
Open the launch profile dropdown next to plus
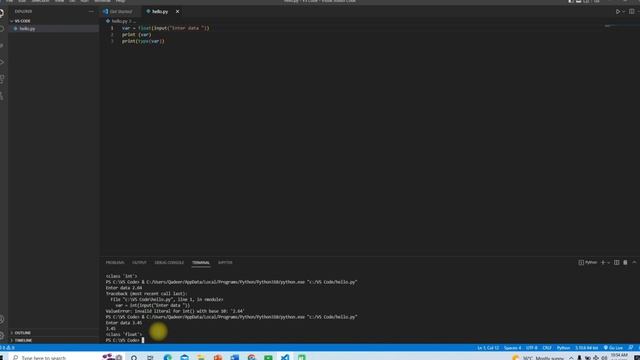[608, 262]
